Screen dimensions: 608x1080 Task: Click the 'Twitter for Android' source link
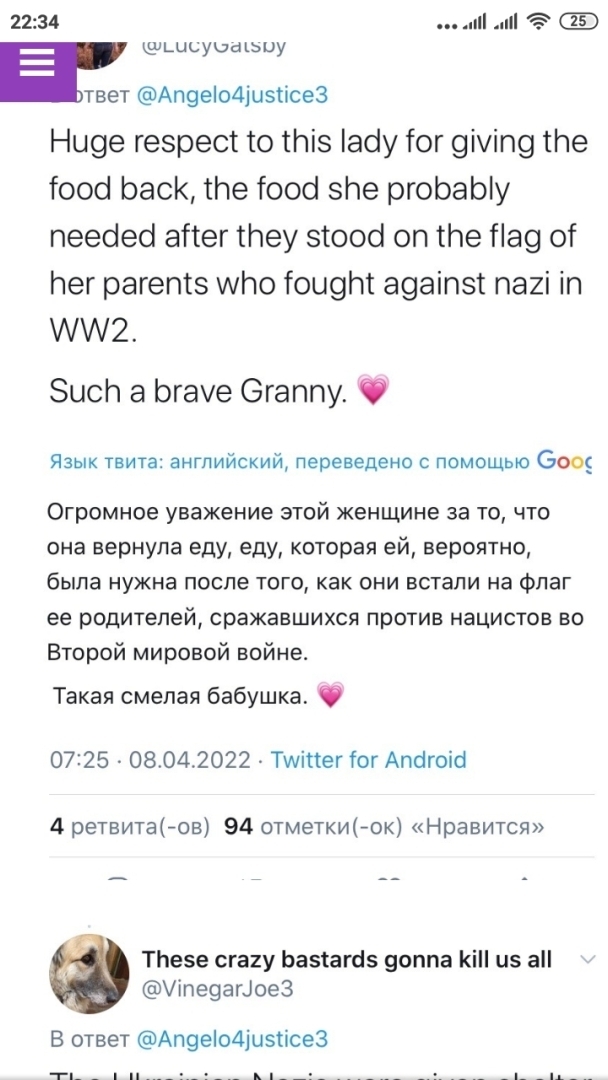coord(368,760)
